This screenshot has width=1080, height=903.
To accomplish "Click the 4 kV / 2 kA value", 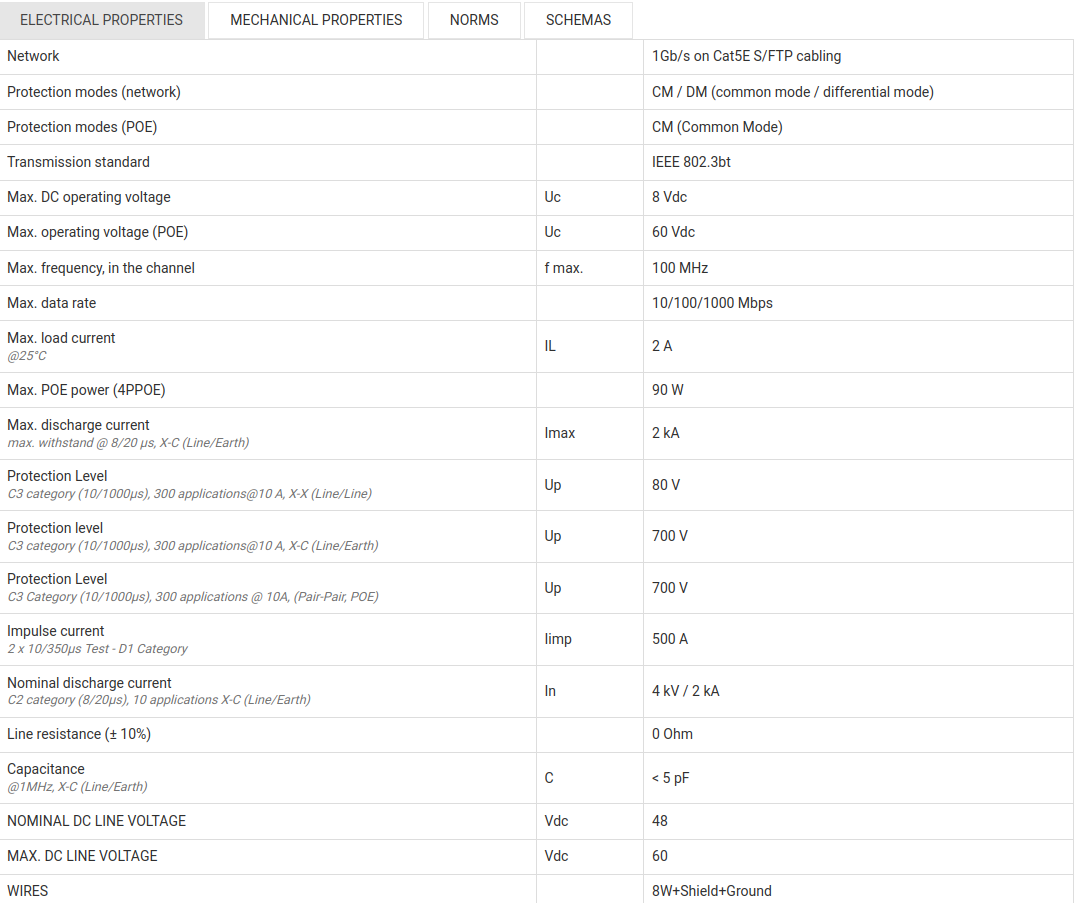I will point(686,691).
